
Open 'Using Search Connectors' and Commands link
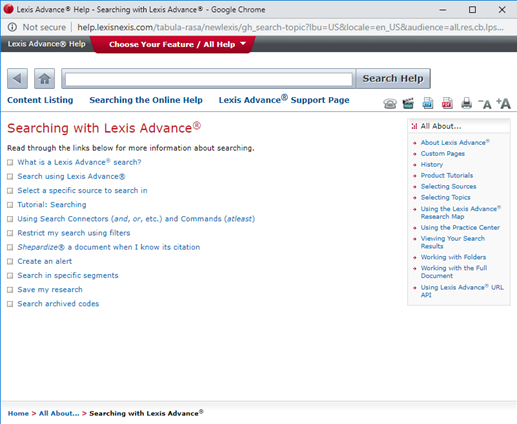pyautogui.click(x=136, y=219)
